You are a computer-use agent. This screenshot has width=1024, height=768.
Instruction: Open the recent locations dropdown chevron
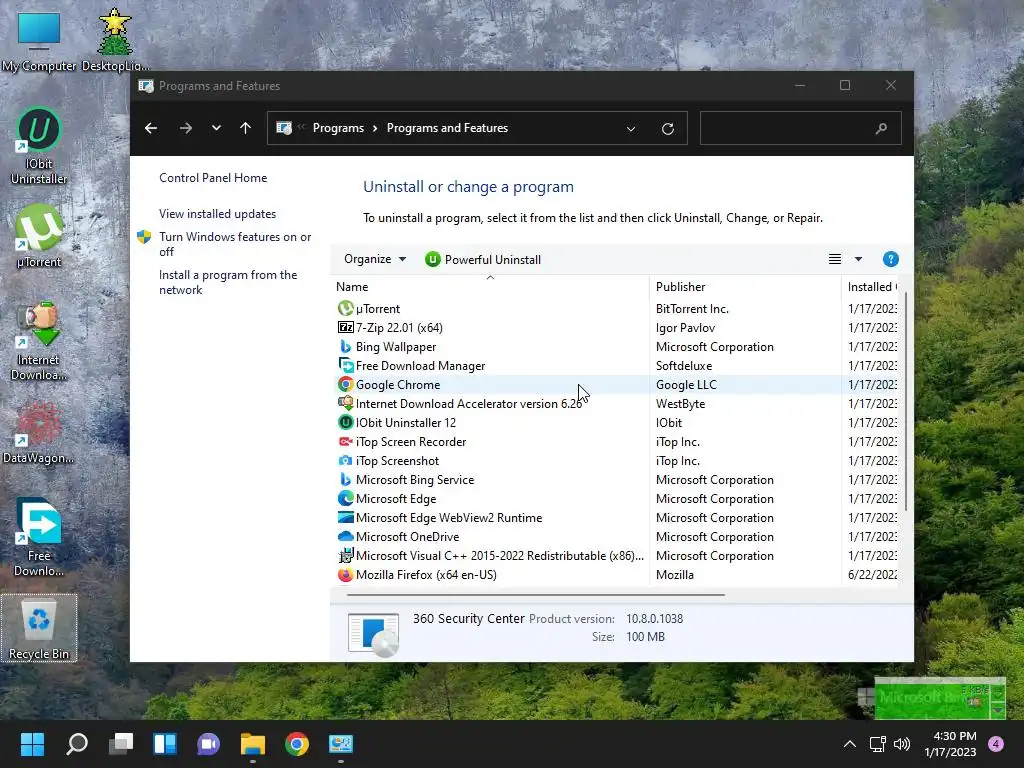point(216,128)
